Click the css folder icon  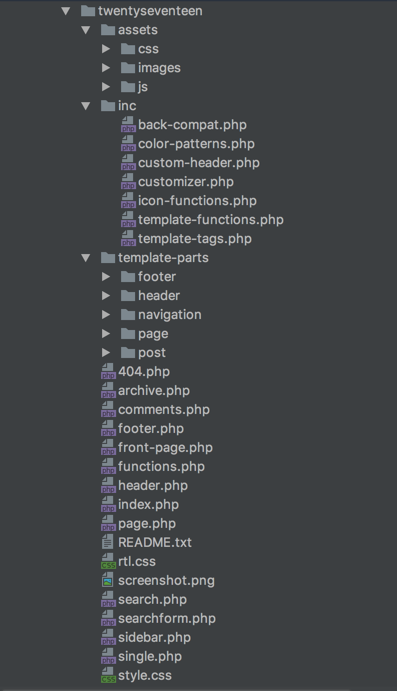pos(128,49)
